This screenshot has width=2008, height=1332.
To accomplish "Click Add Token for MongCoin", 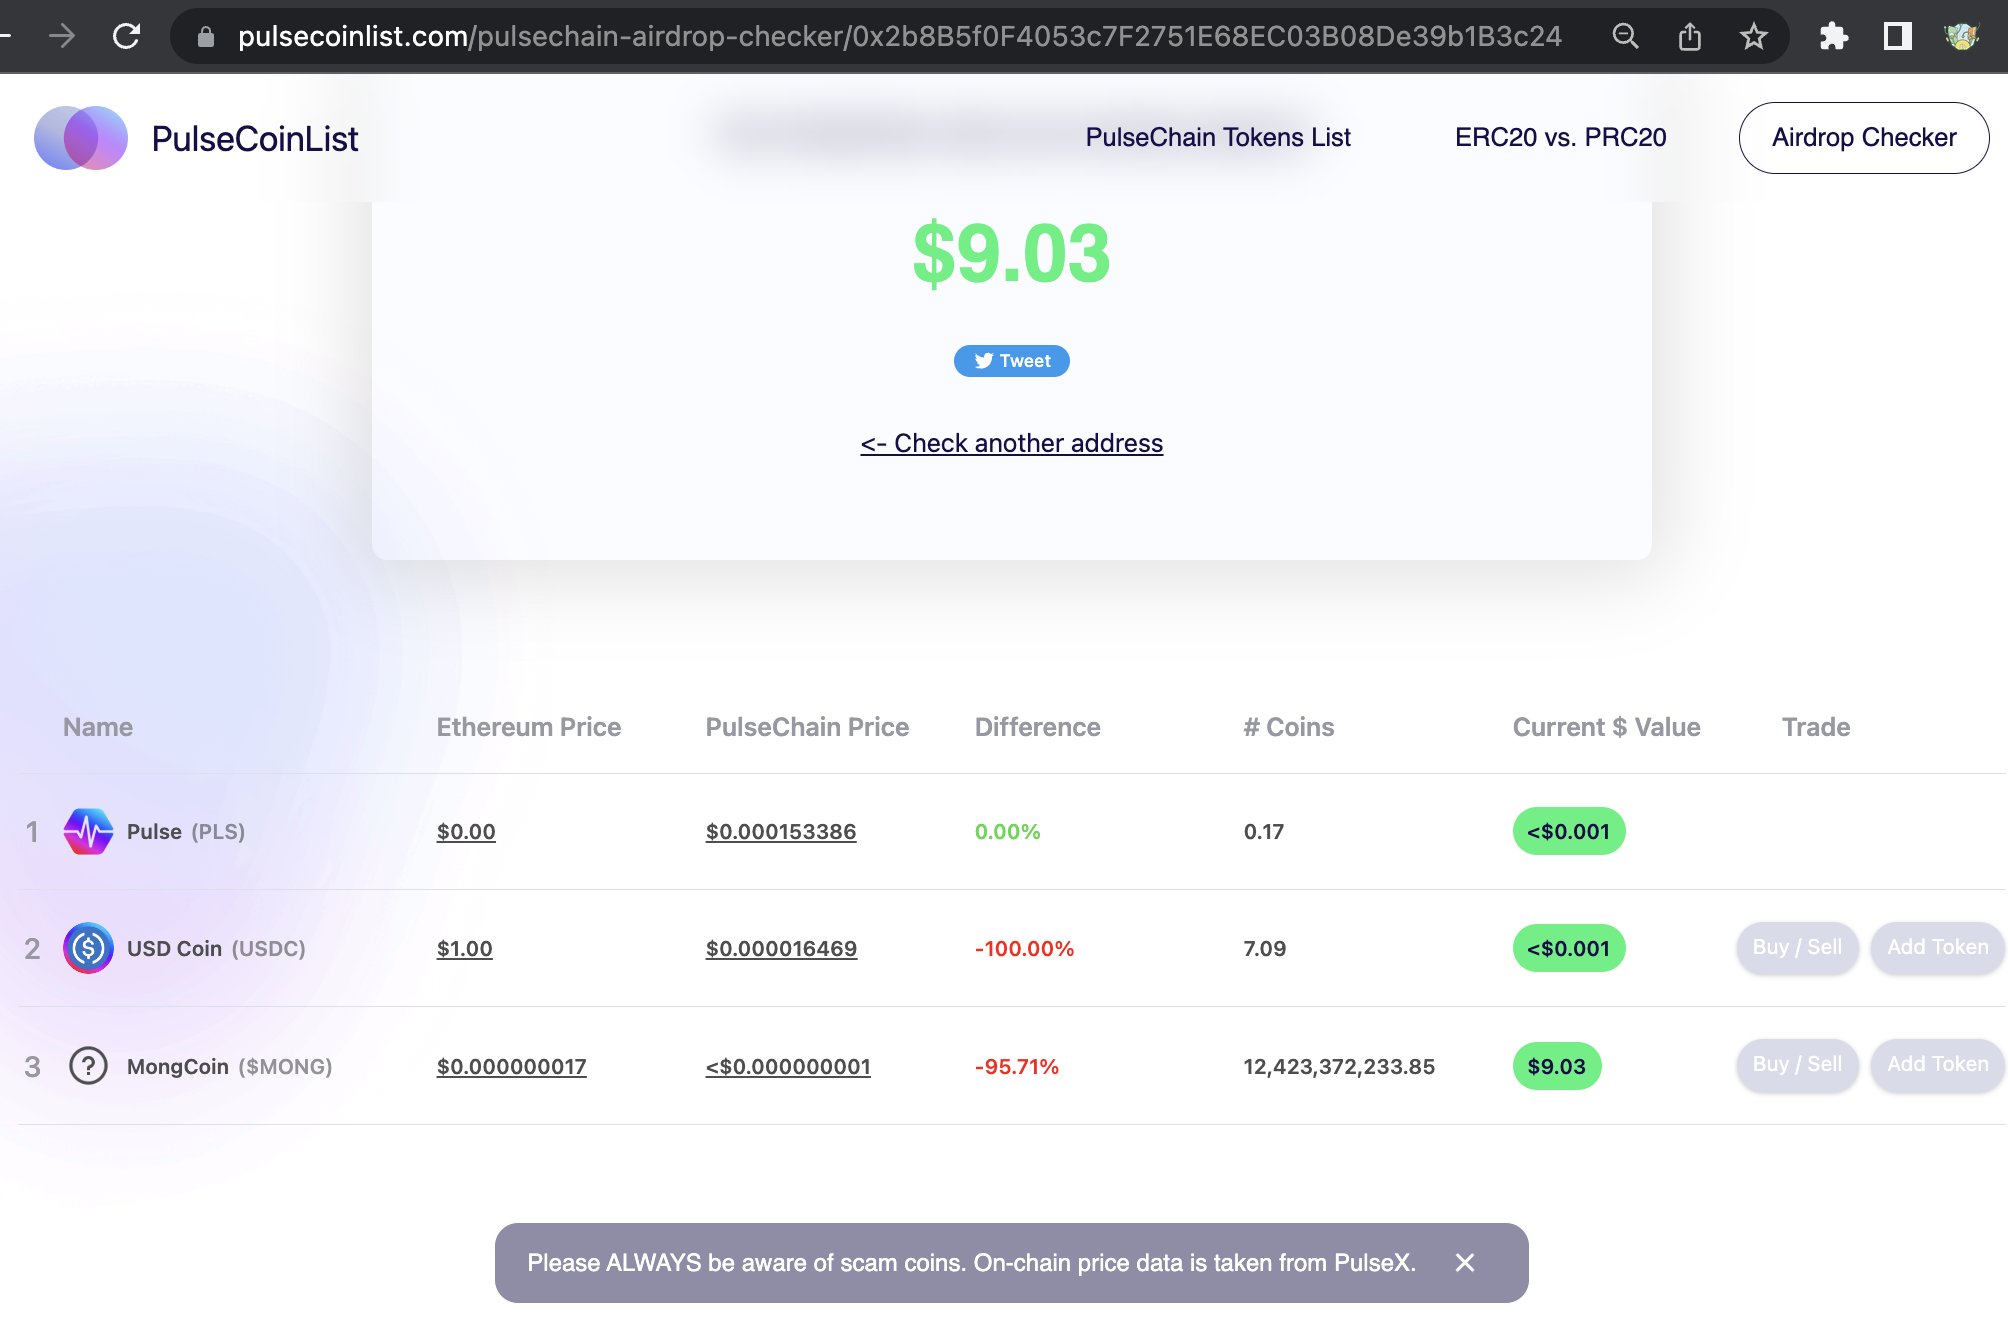I will pyautogui.click(x=1936, y=1064).
